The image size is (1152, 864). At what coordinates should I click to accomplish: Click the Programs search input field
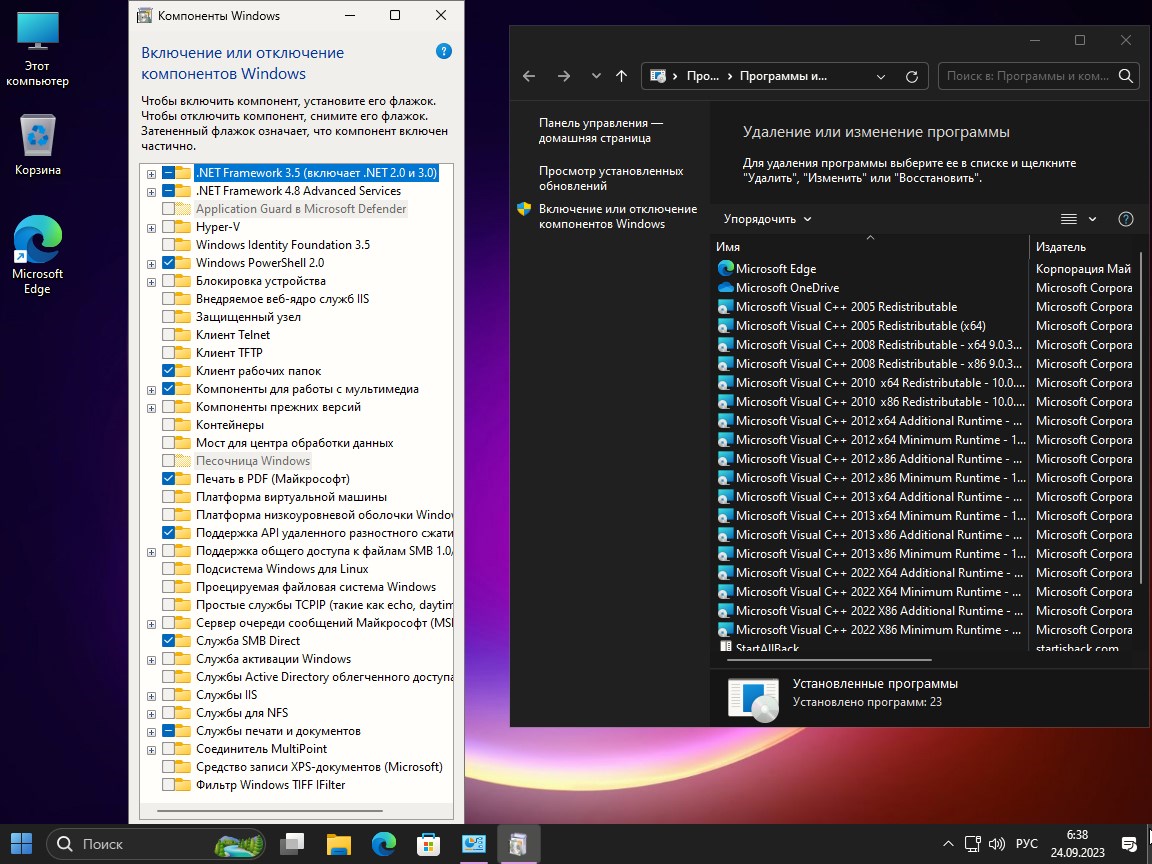coord(1028,76)
